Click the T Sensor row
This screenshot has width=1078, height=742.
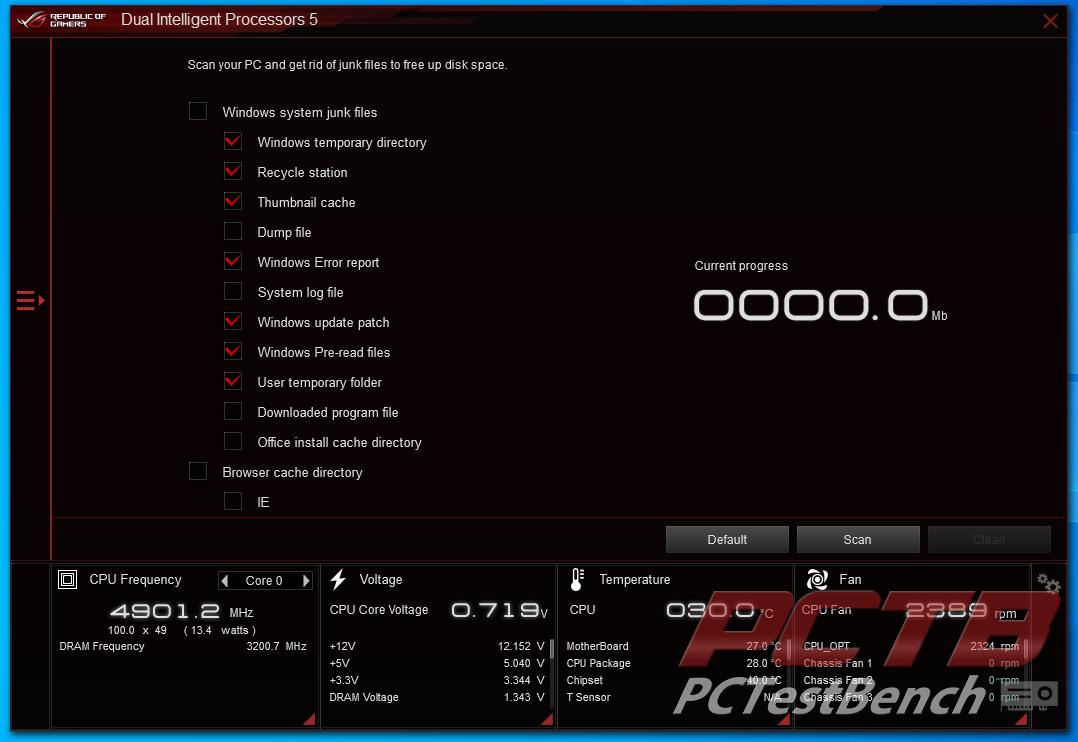pos(674,697)
